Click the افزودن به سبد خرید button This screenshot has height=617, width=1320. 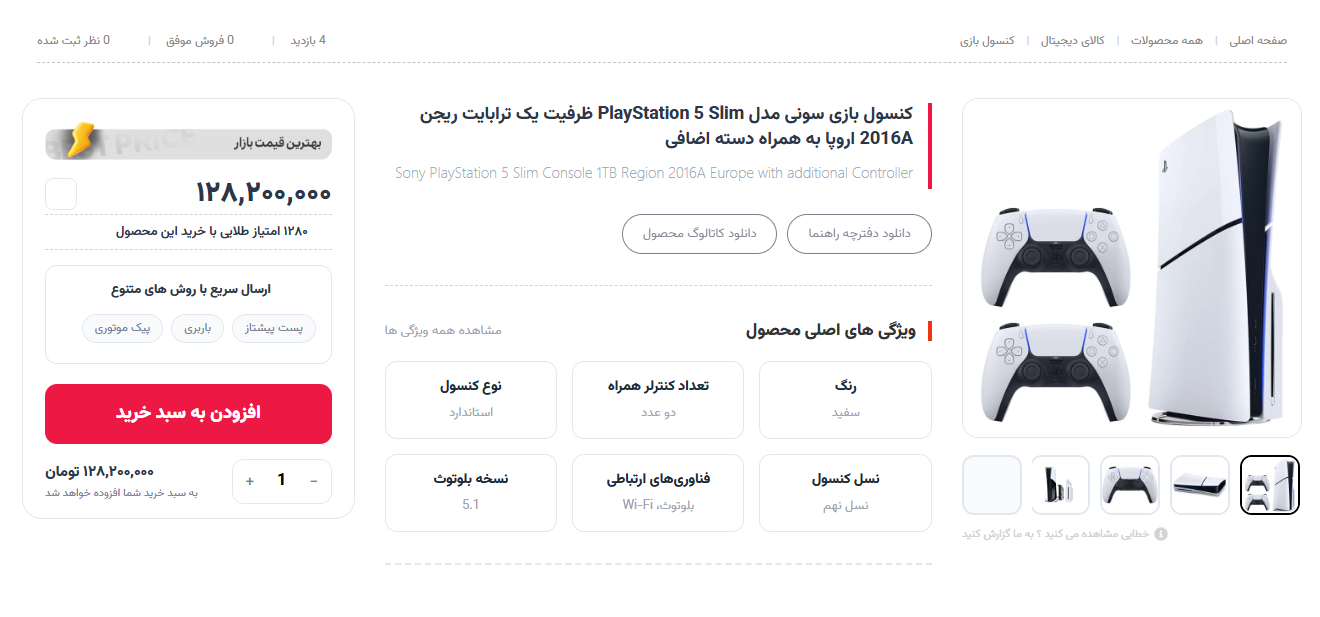tap(188, 414)
